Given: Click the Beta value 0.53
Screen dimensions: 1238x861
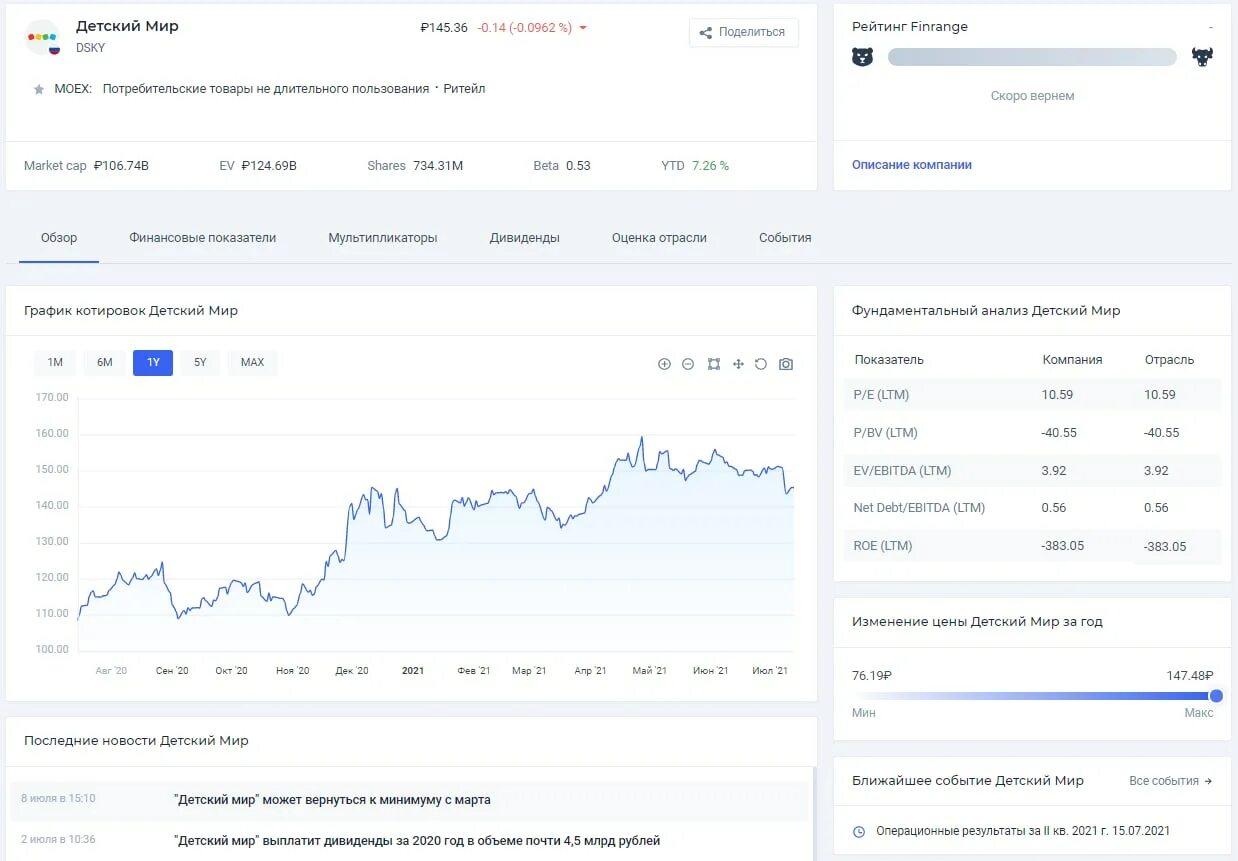Looking at the screenshot, I should [578, 166].
